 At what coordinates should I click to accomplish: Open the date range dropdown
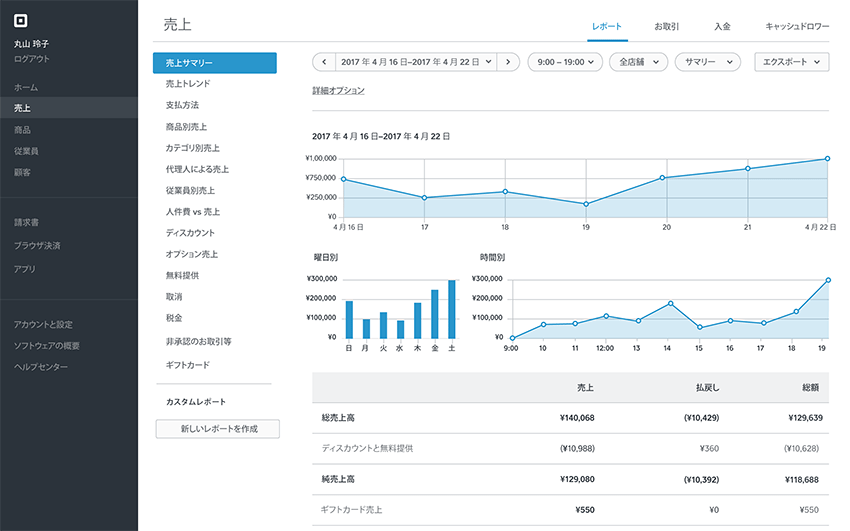[x=416, y=62]
